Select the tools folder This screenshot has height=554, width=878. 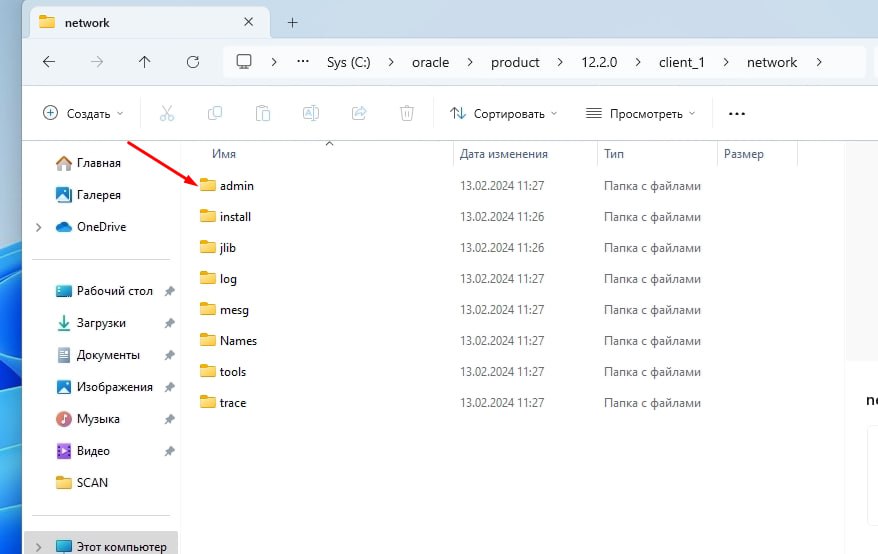tap(223, 371)
